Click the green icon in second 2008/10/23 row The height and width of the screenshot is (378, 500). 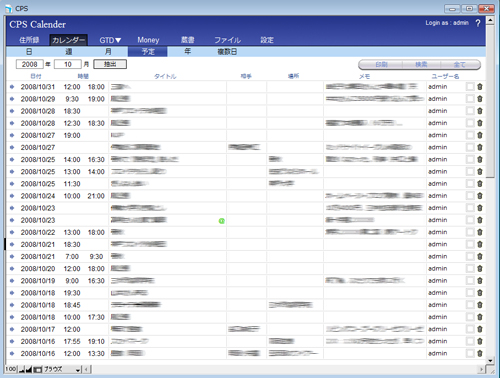(221, 221)
